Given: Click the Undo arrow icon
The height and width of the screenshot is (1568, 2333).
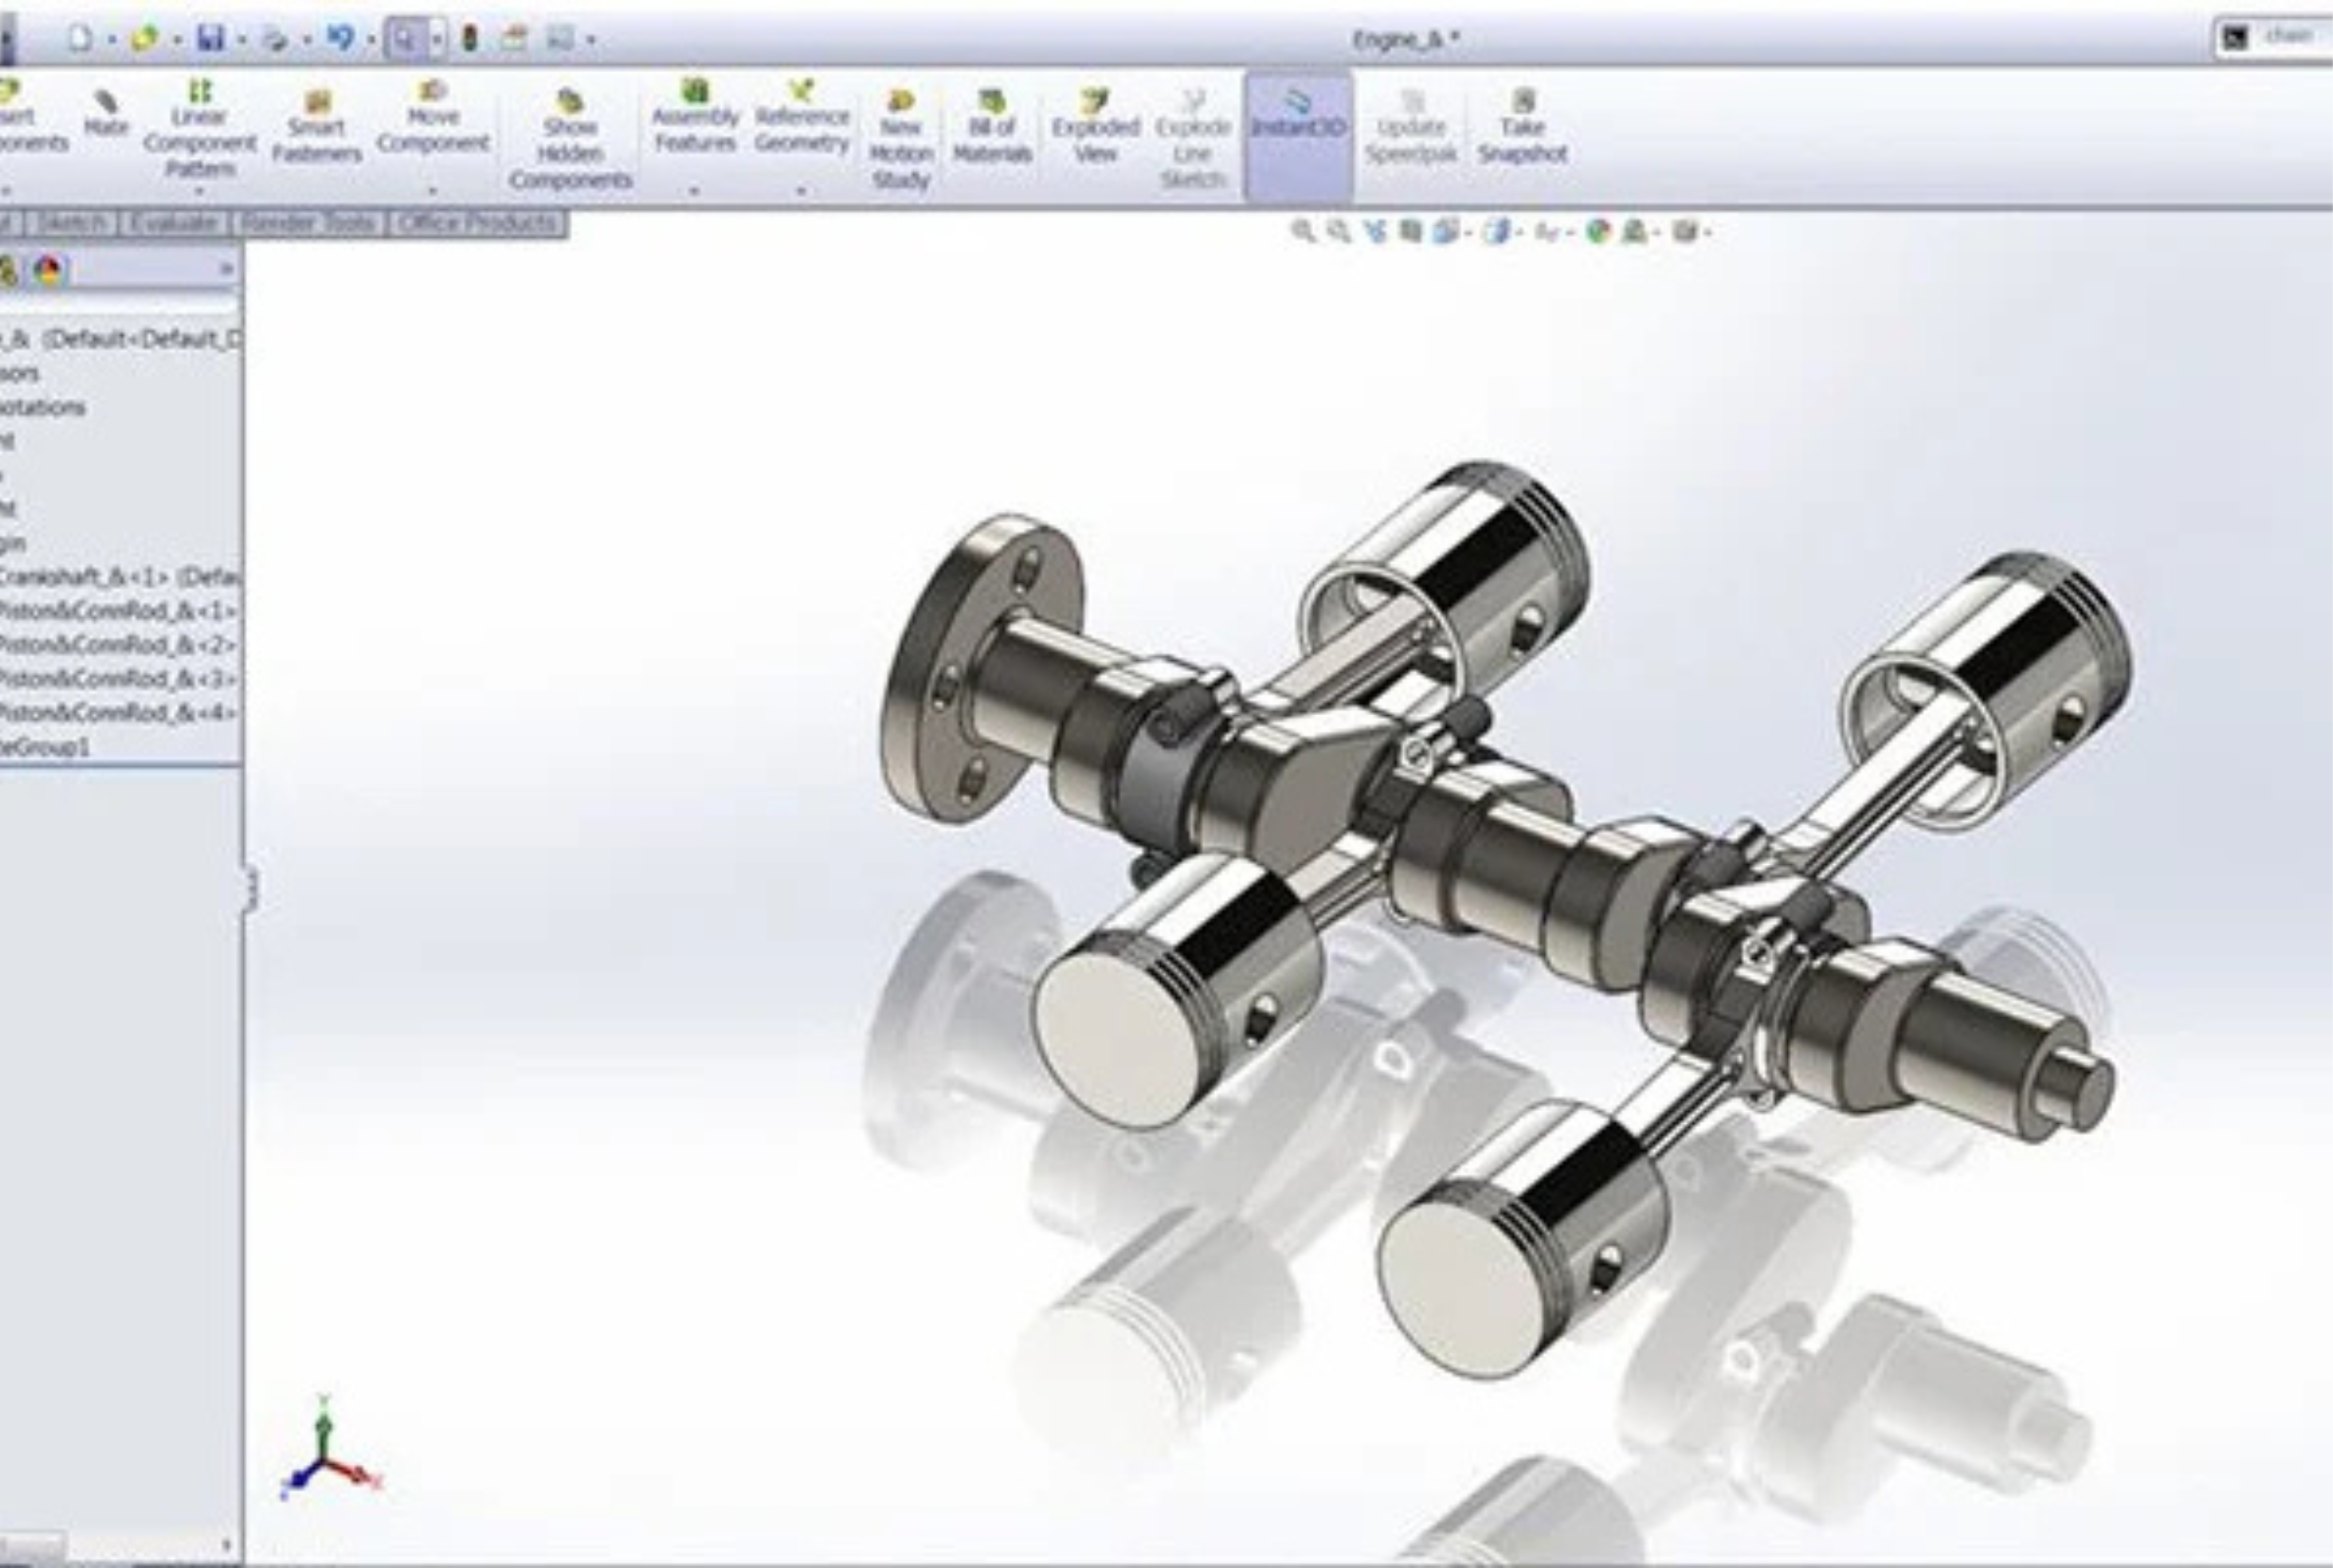Looking at the screenshot, I should pos(340,39).
